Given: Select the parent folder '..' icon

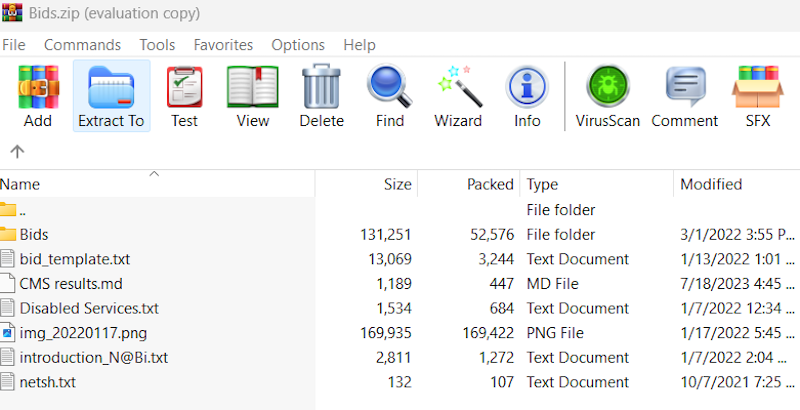Looking at the screenshot, I should (8, 210).
